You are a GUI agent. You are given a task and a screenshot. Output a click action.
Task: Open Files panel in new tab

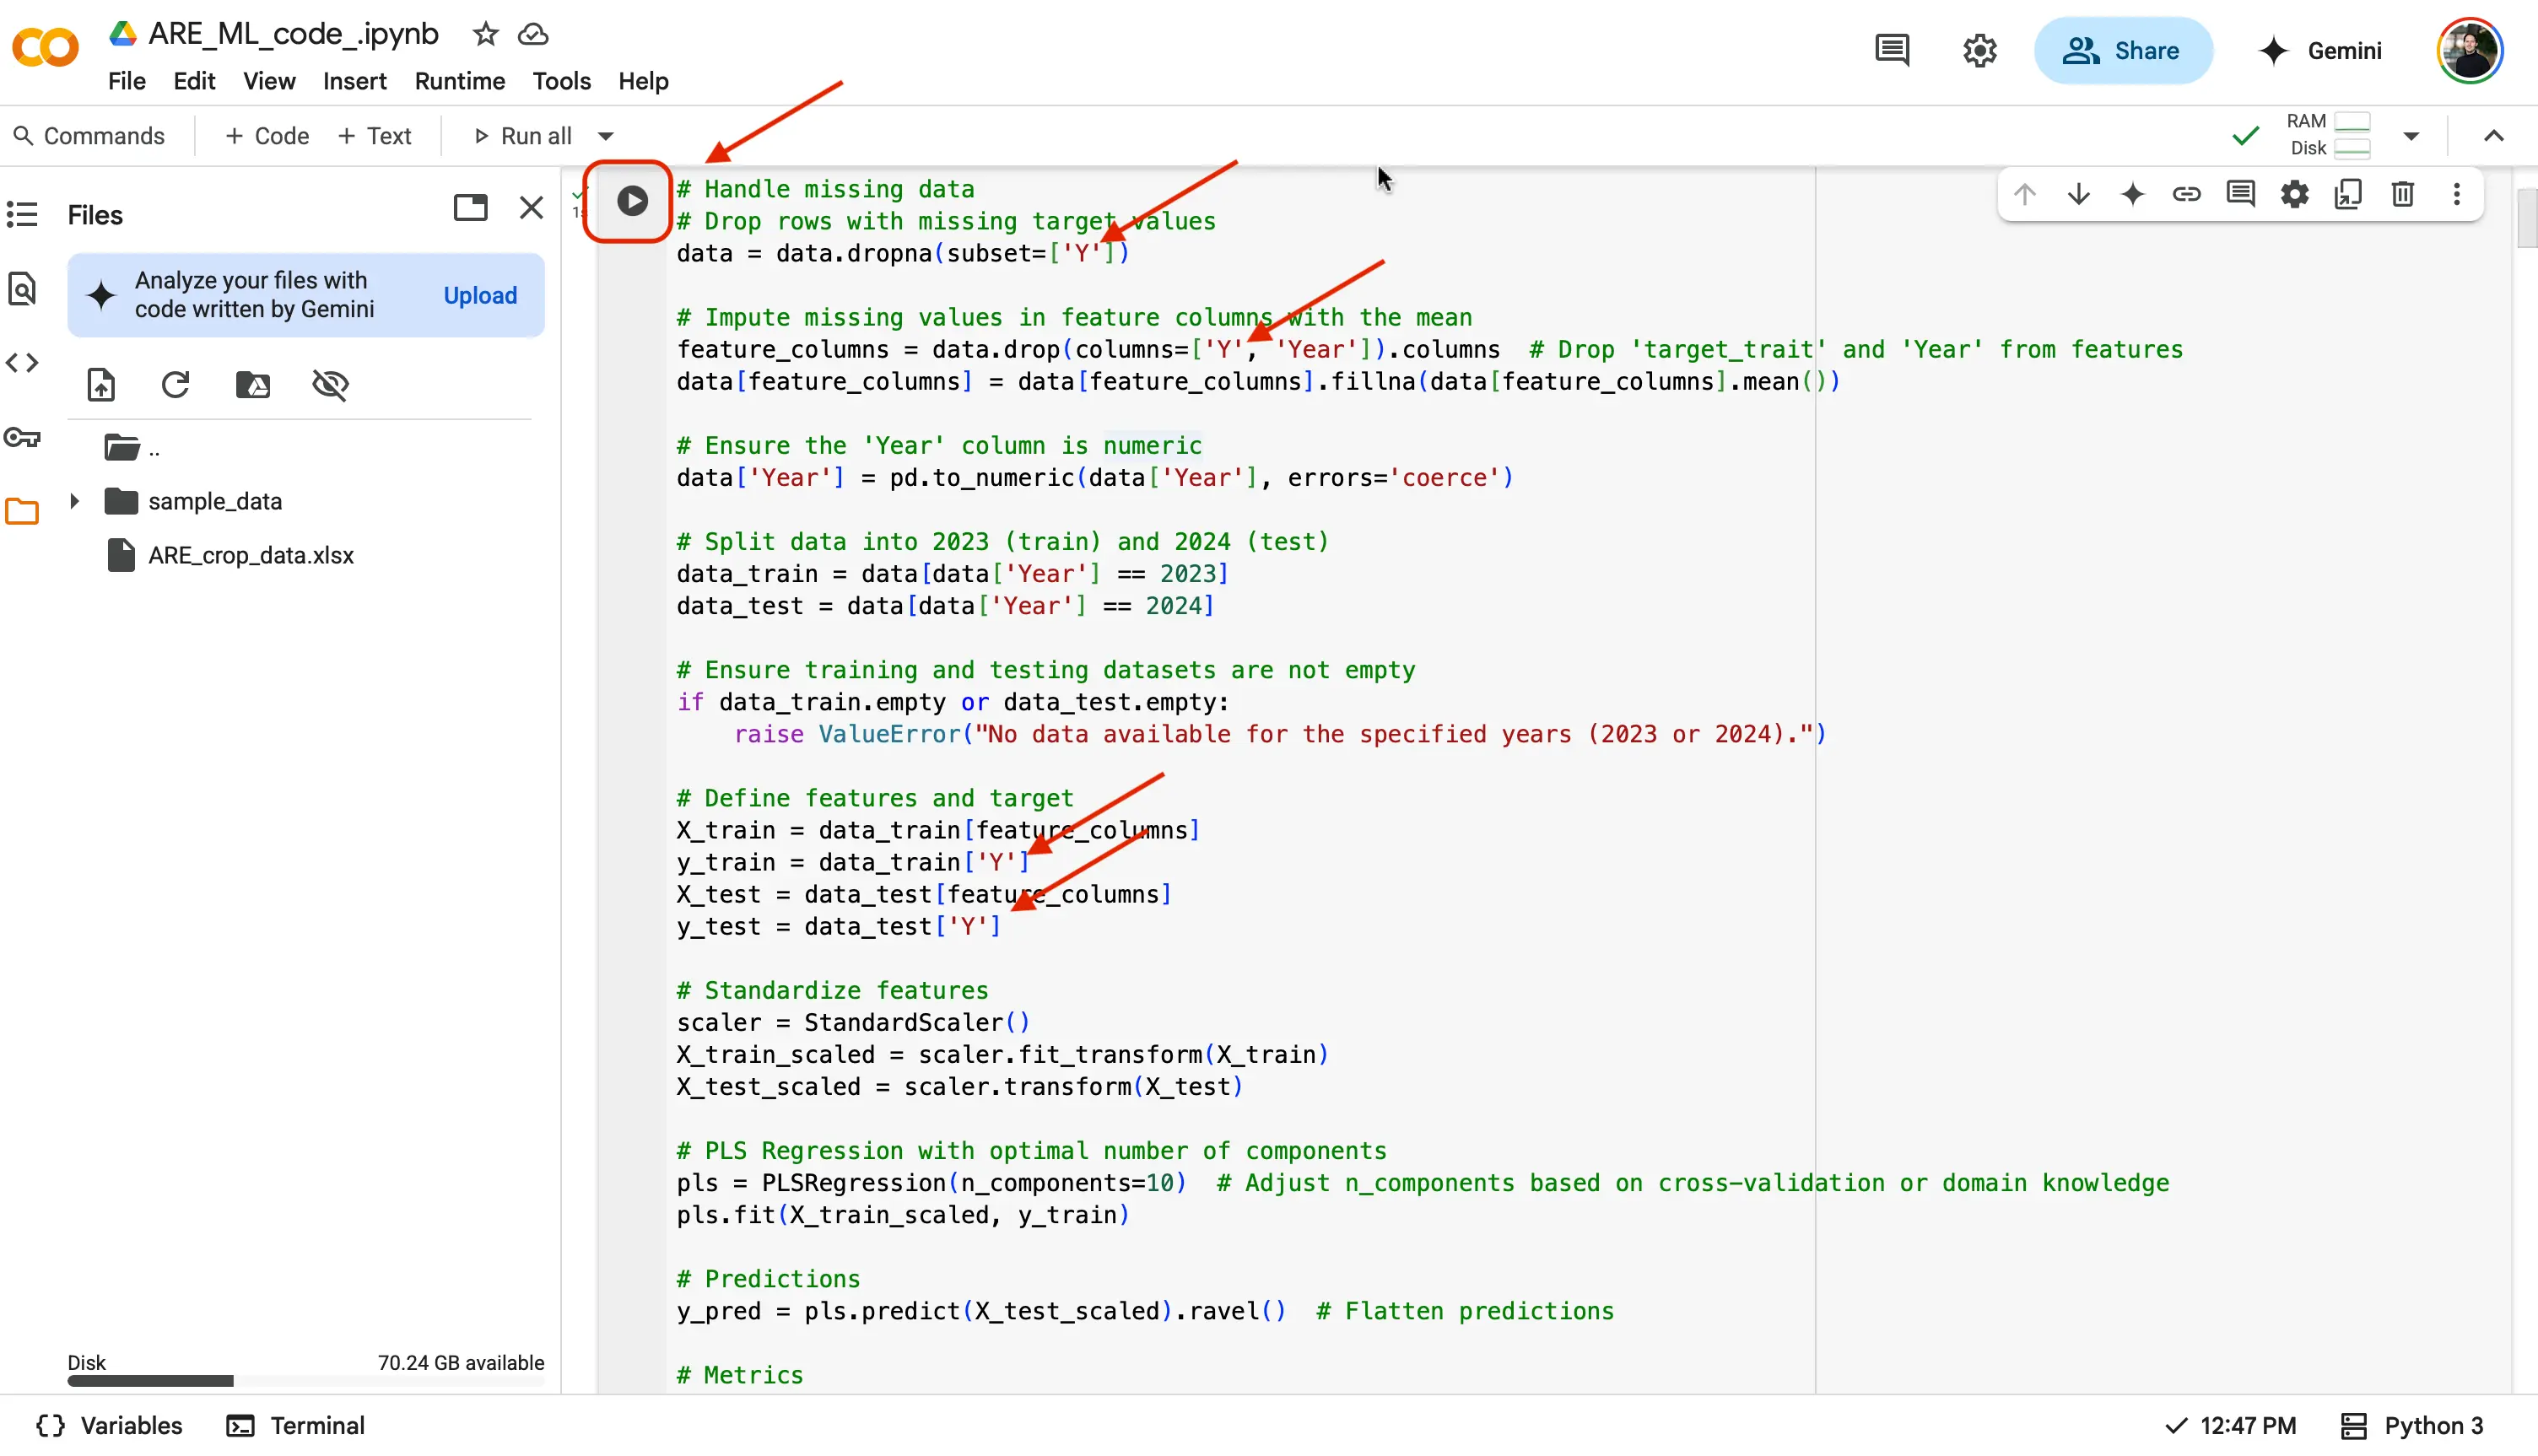point(470,208)
